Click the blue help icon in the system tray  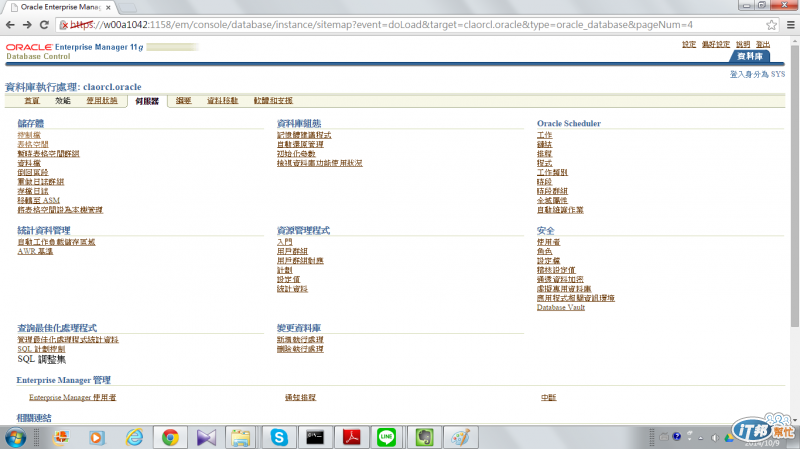pyautogui.click(x=677, y=437)
